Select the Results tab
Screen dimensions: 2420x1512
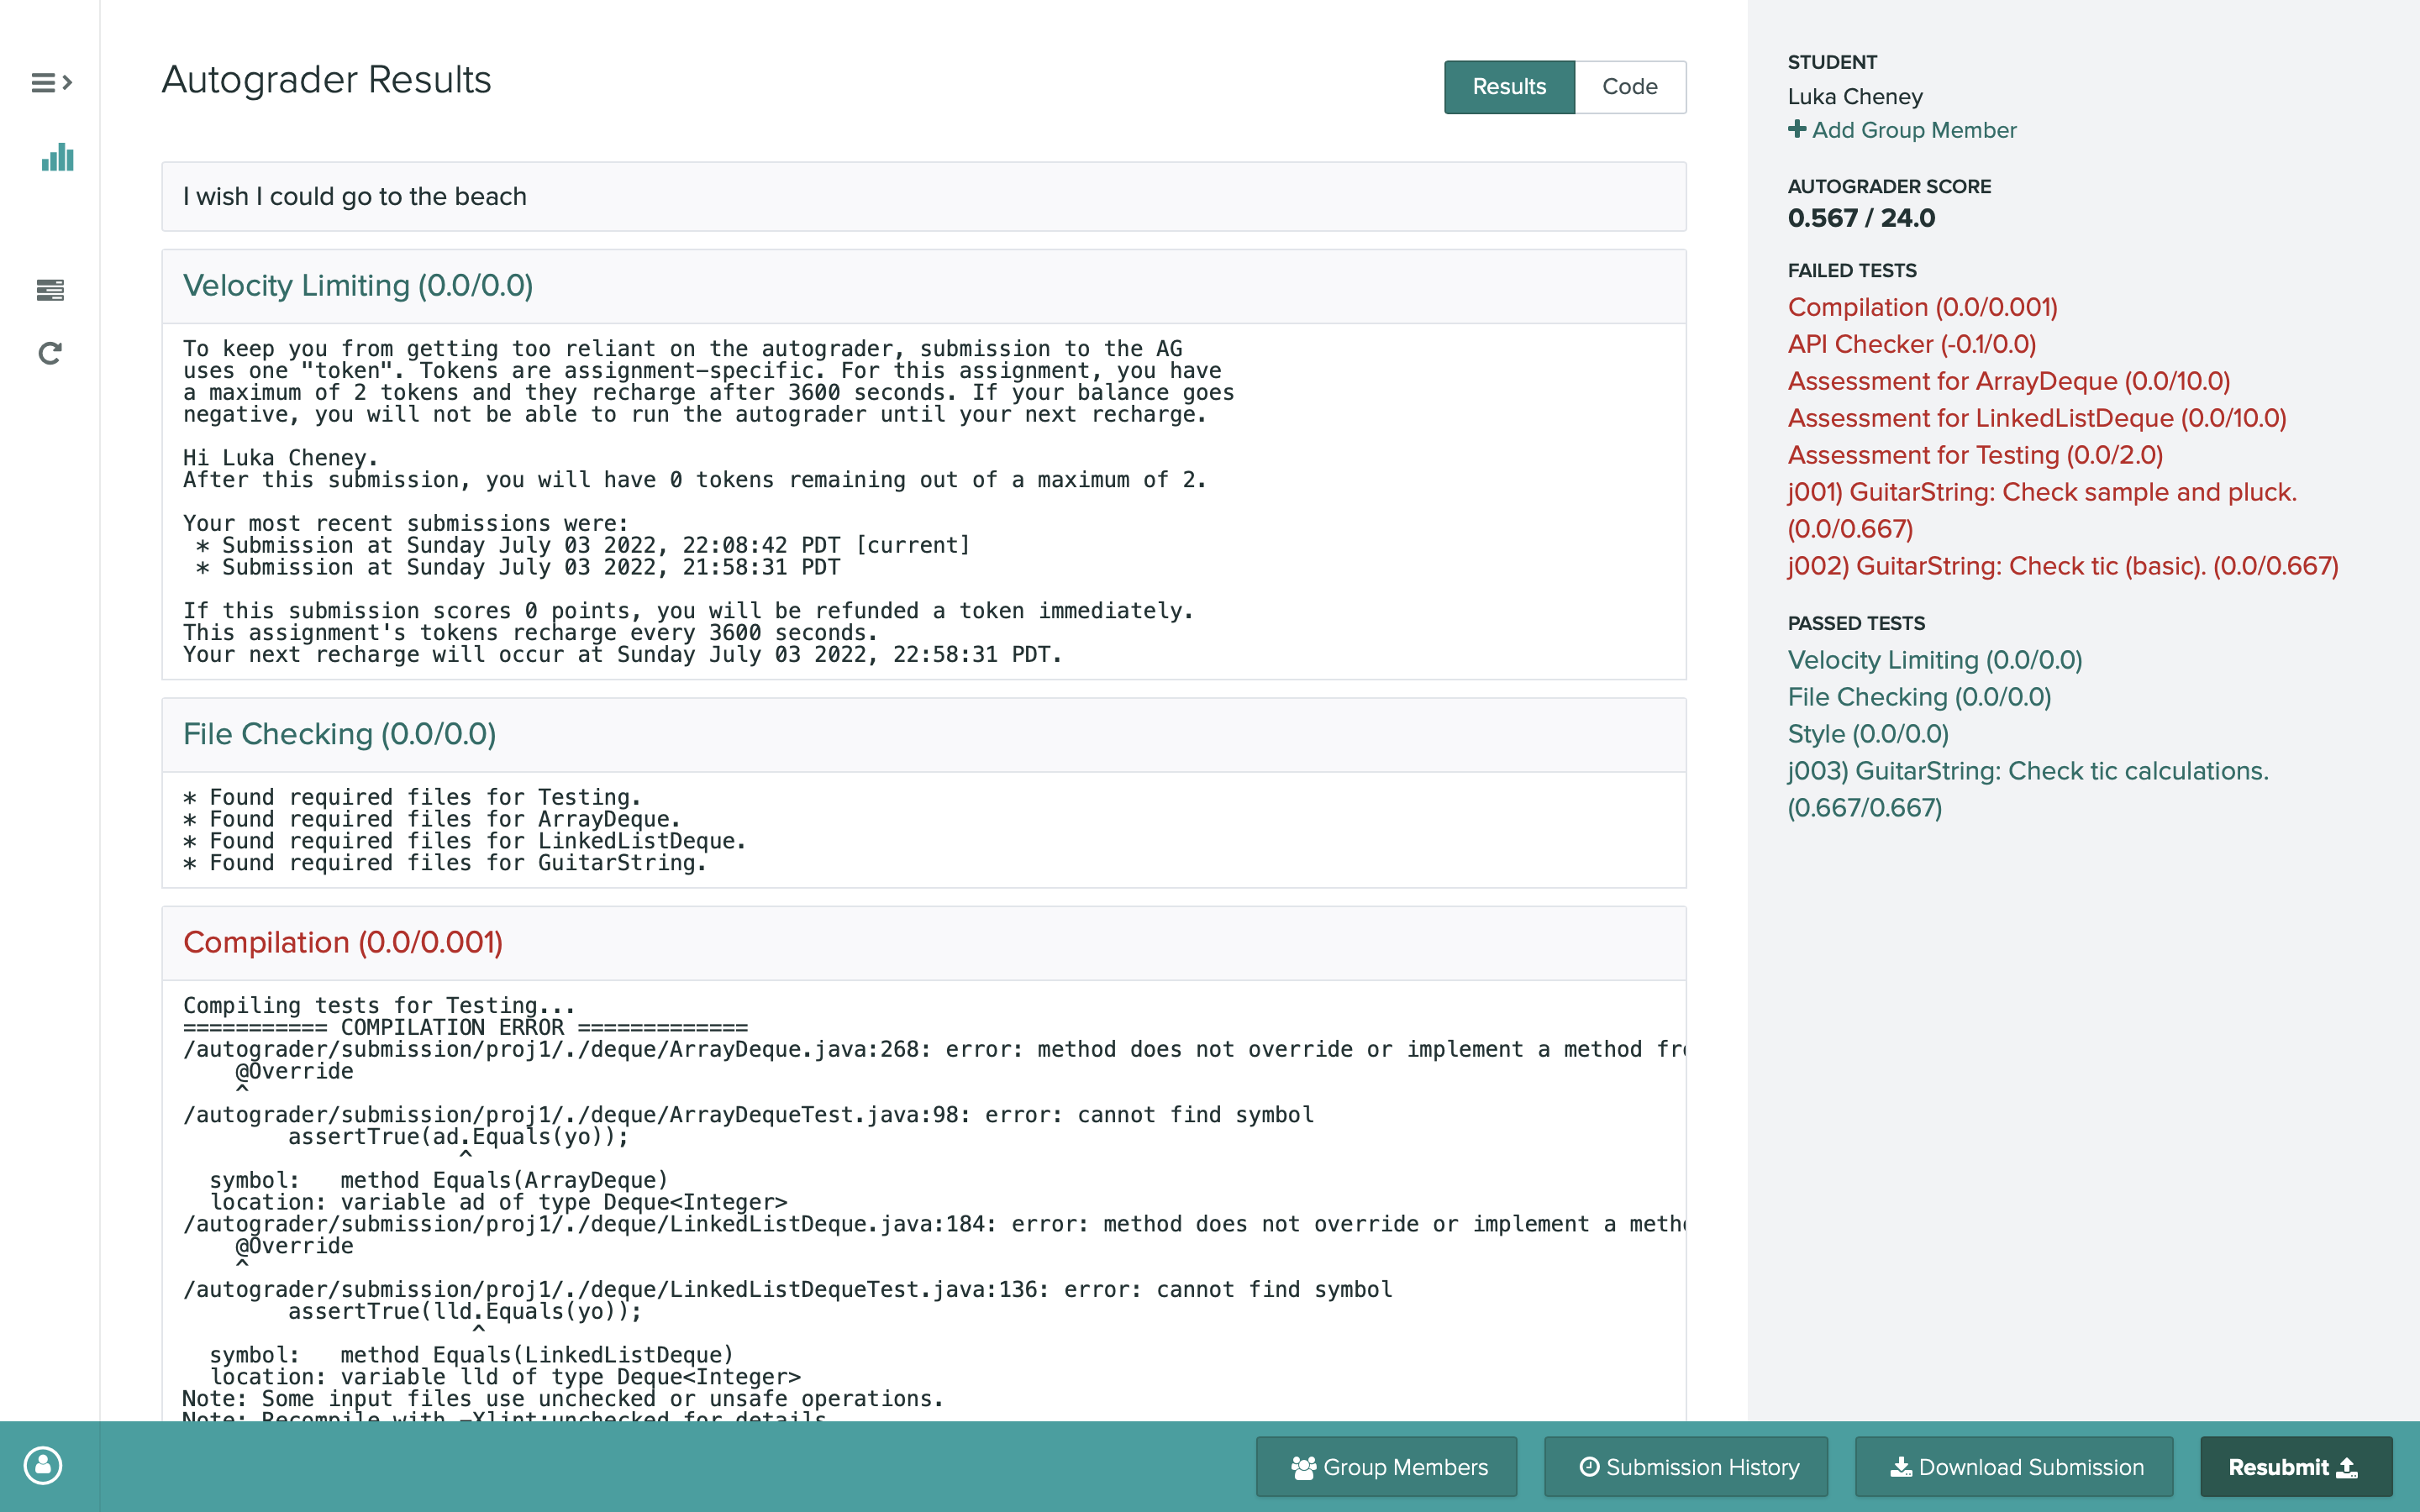click(1509, 87)
